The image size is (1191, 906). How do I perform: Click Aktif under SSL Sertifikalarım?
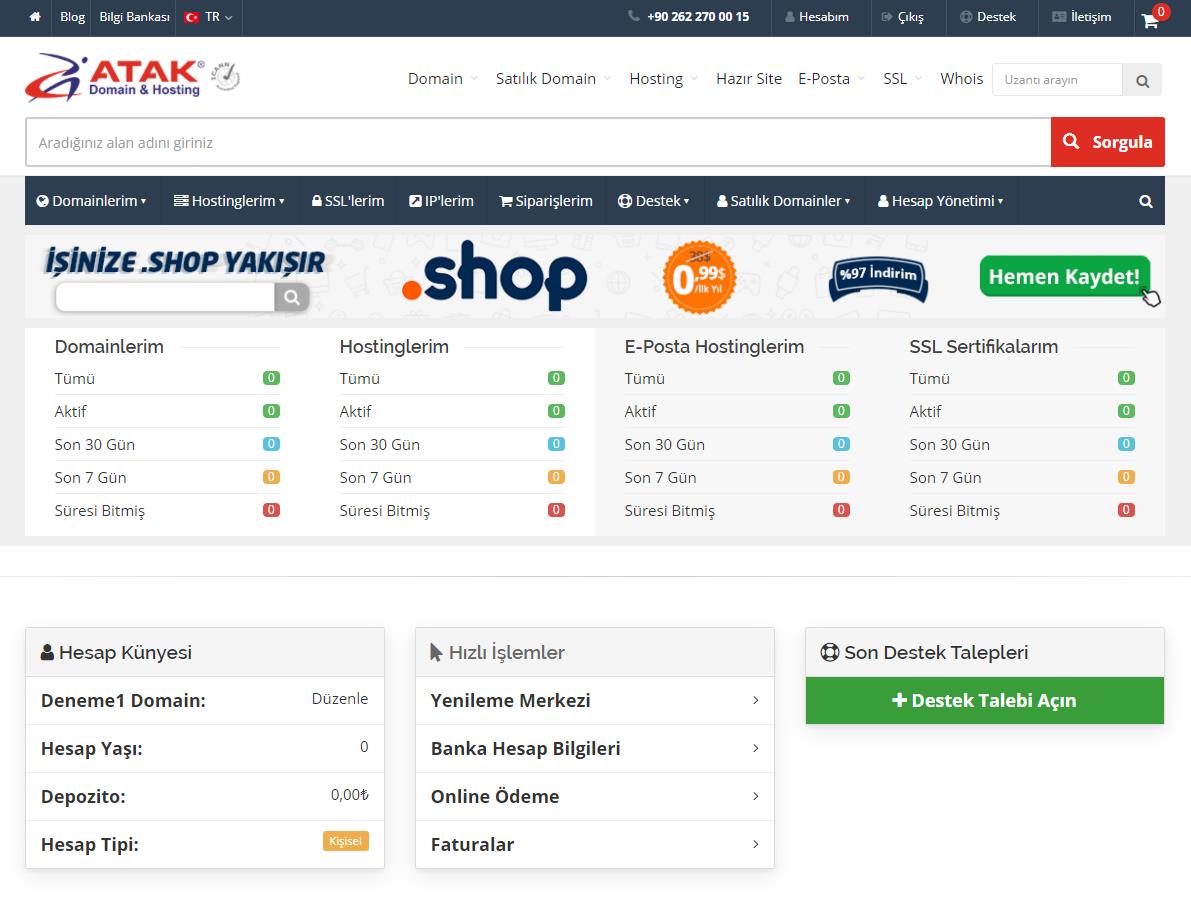[x=925, y=412]
